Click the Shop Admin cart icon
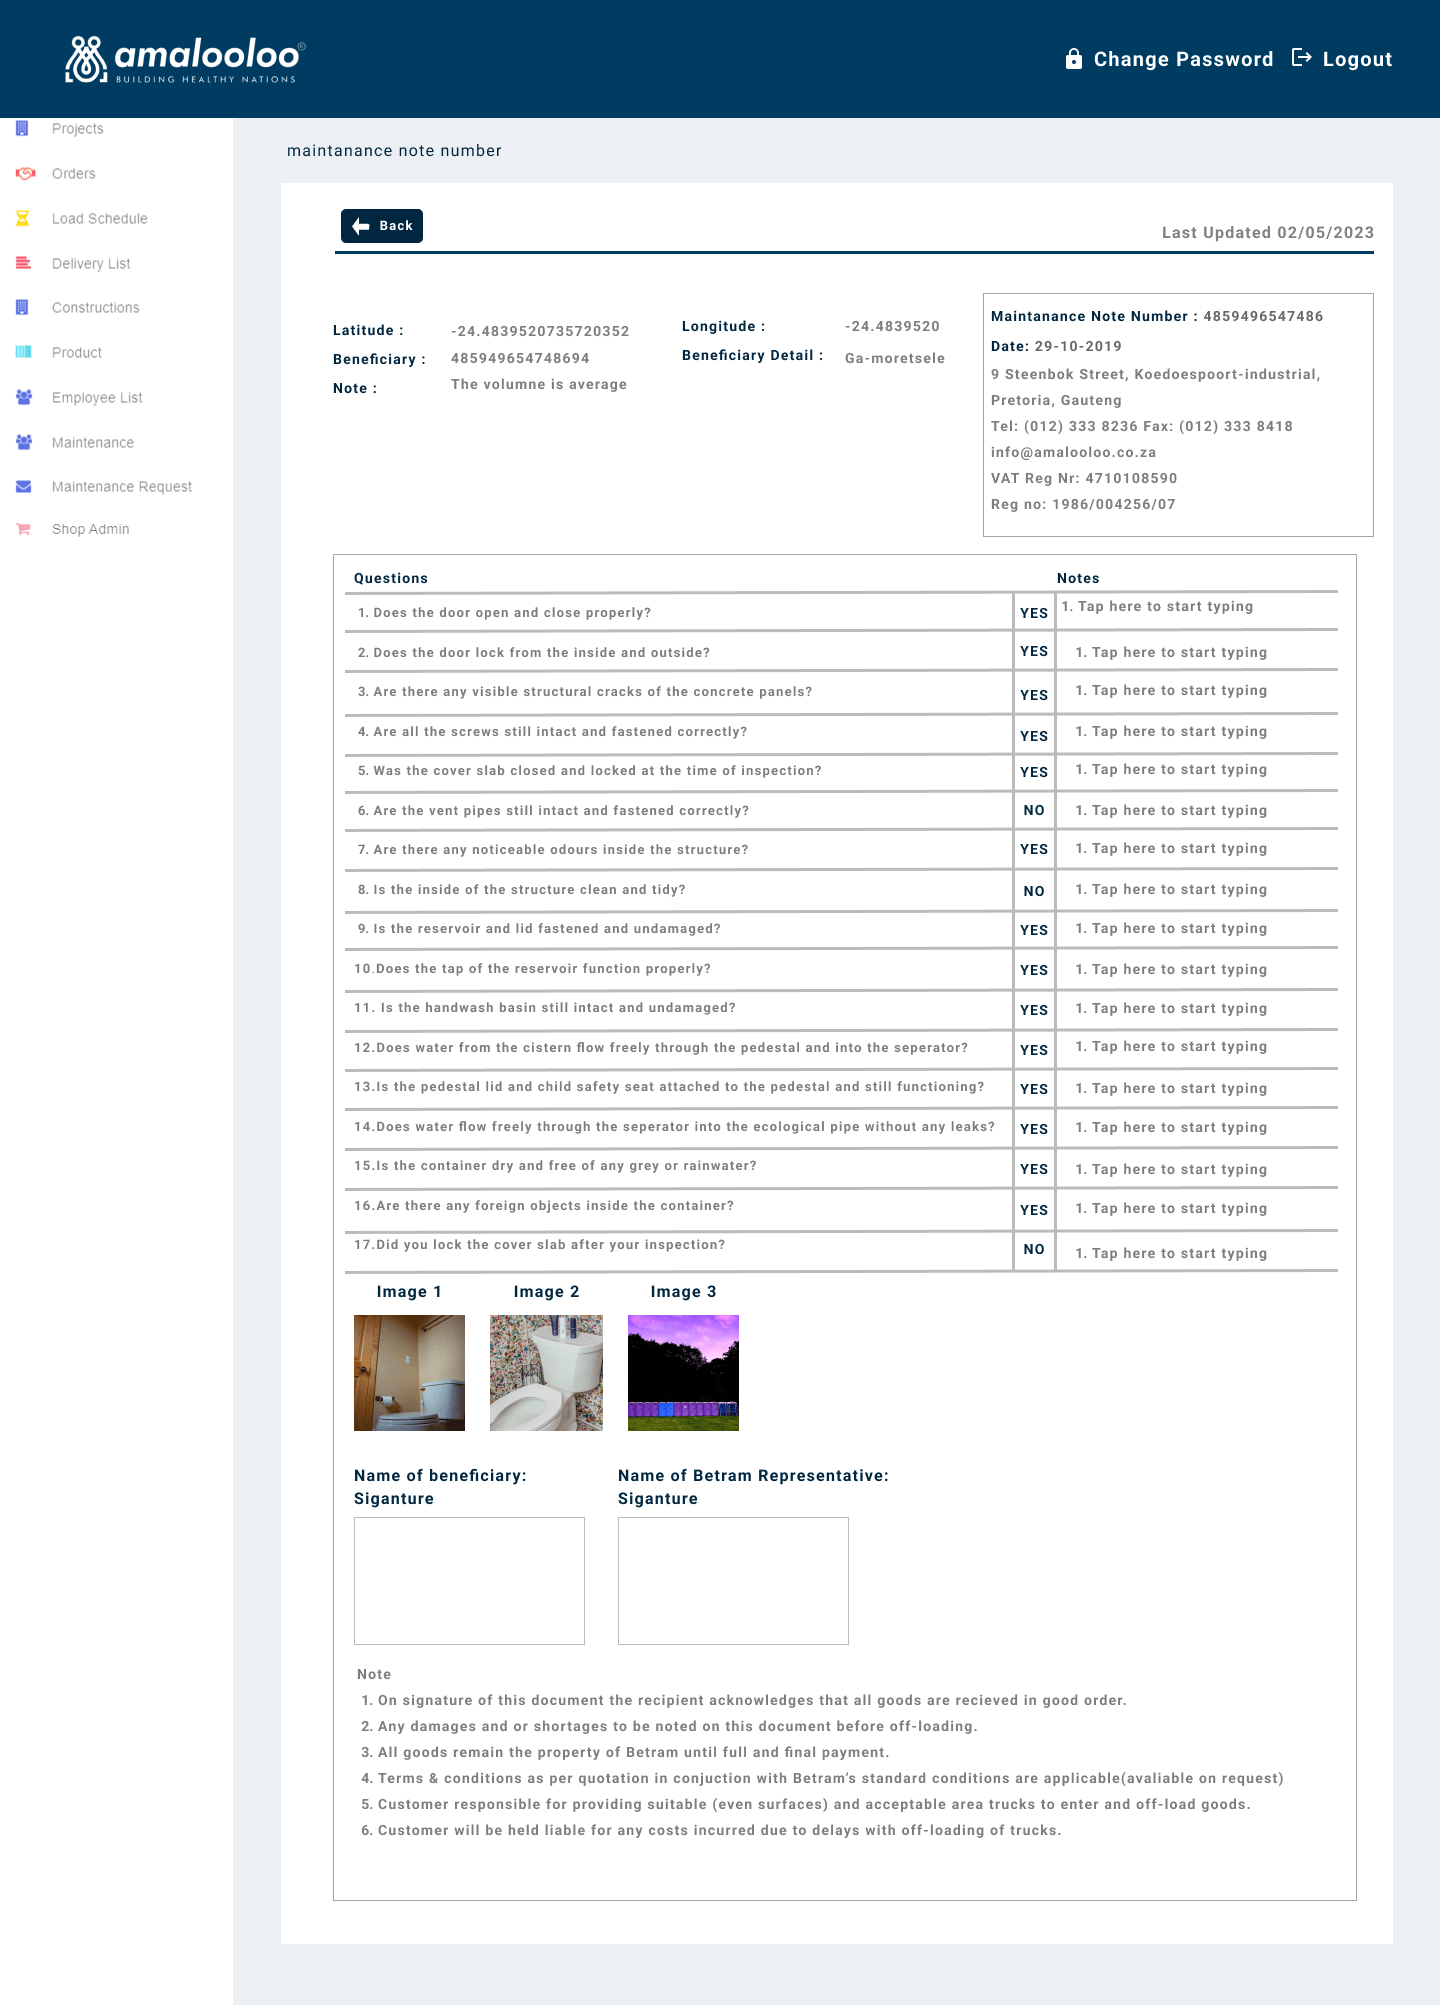1440x2005 pixels. [23, 529]
